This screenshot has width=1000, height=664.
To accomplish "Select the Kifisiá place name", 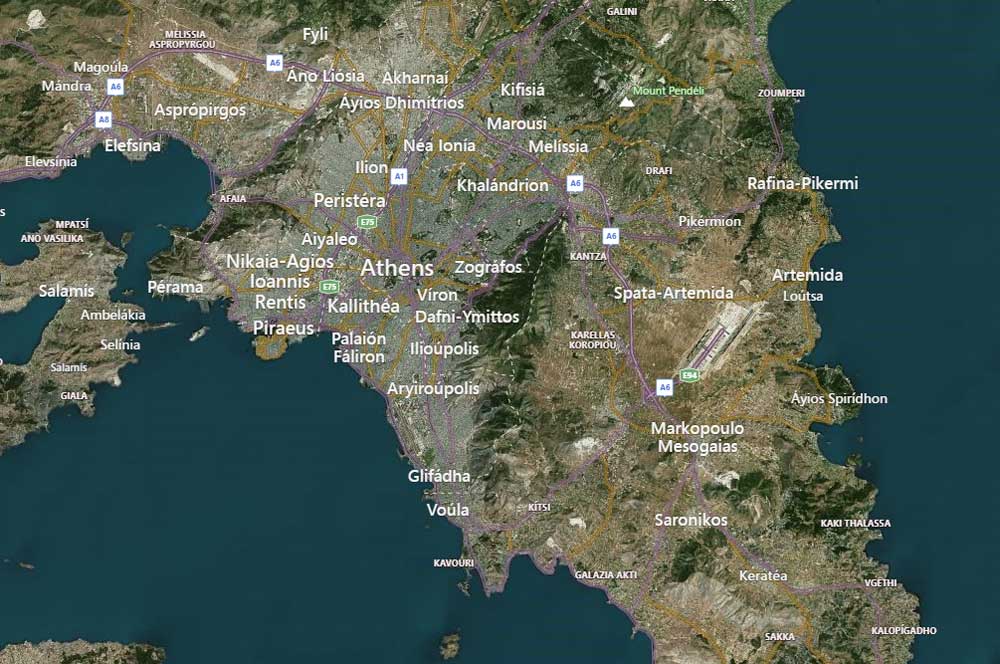I will tap(522, 89).
